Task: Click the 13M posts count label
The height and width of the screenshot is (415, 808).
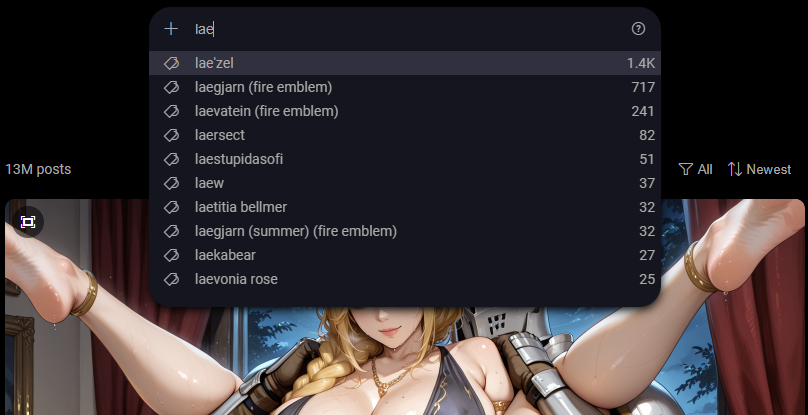Action: coord(38,169)
